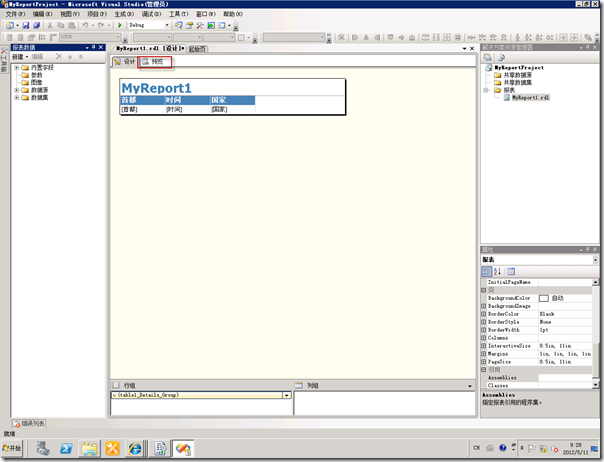Image resolution: width=604 pixels, height=462 pixels.
Task: Collapse the 报表 folder in Solution Explorer
Action: click(x=486, y=91)
